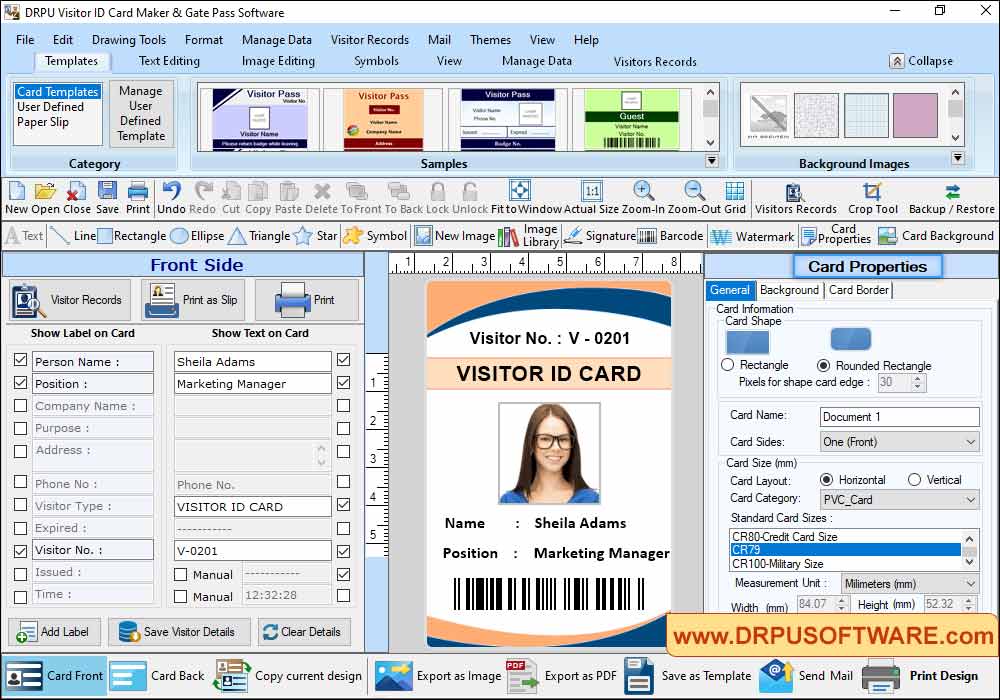Select the orange Visitor Pass sample
Screen dimensions: 1000x700
pyautogui.click(x=383, y=119)
